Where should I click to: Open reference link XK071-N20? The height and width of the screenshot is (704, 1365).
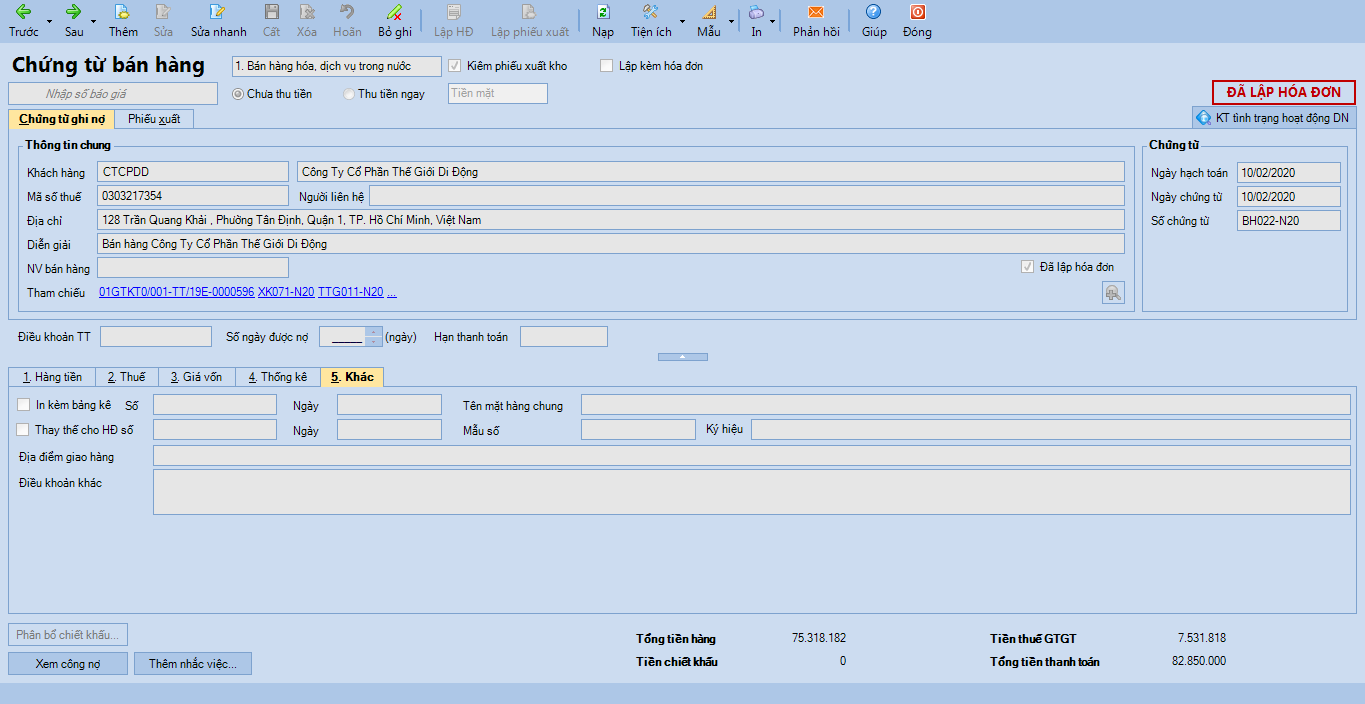click(x=286, y=292)
